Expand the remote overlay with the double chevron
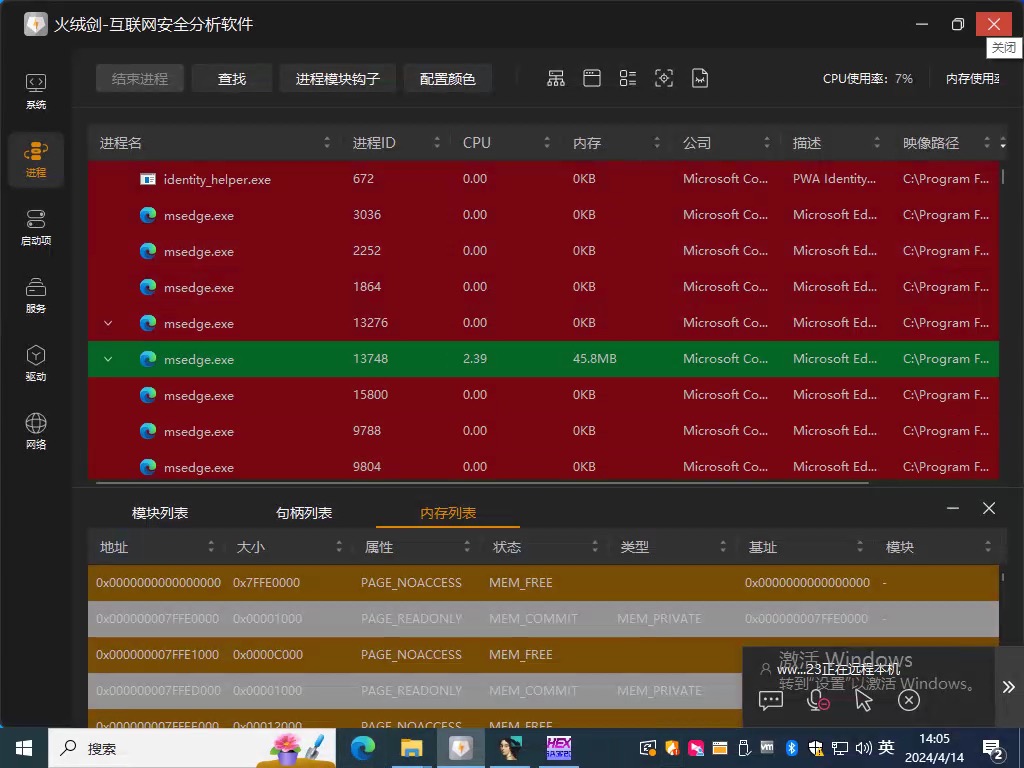Viewport: 1024px width, 768px height. tap(1009, 686)
